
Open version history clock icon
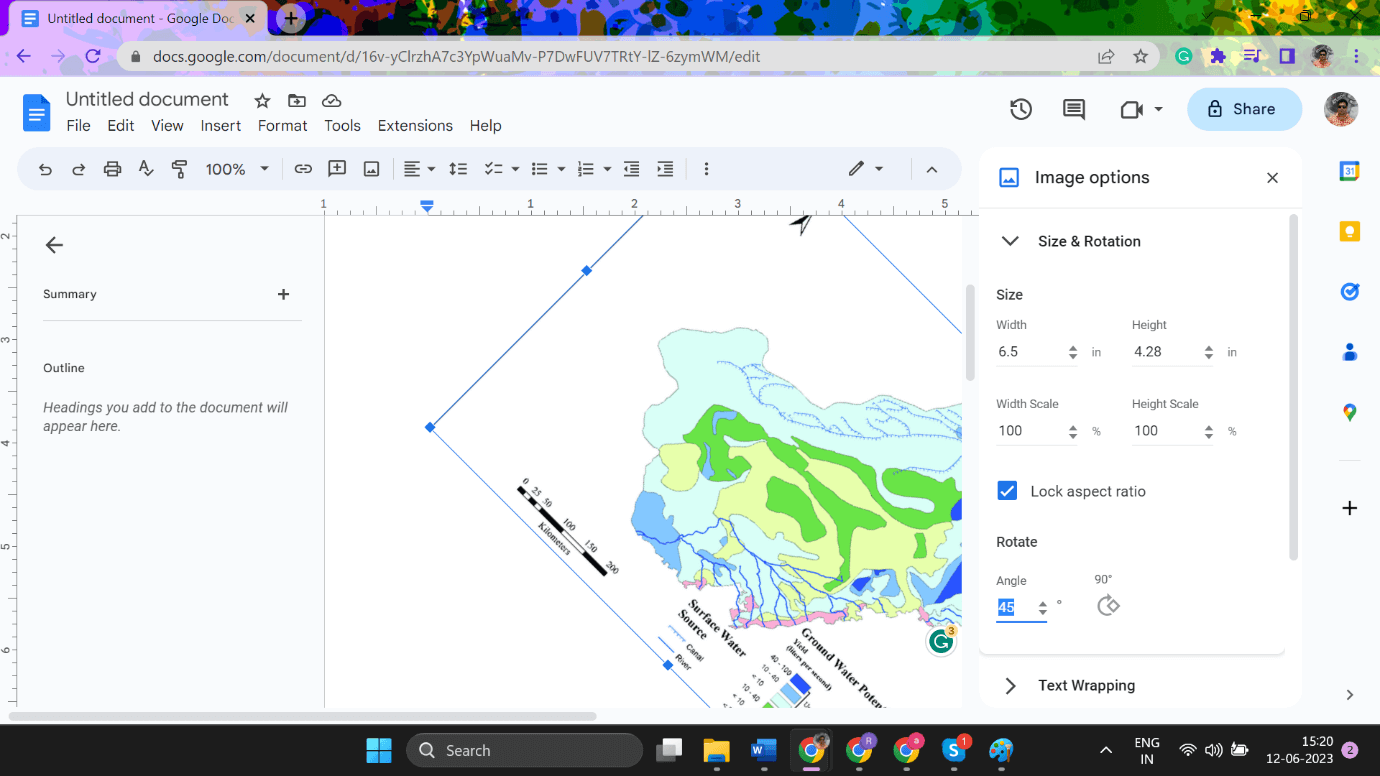click(1020, 109)
